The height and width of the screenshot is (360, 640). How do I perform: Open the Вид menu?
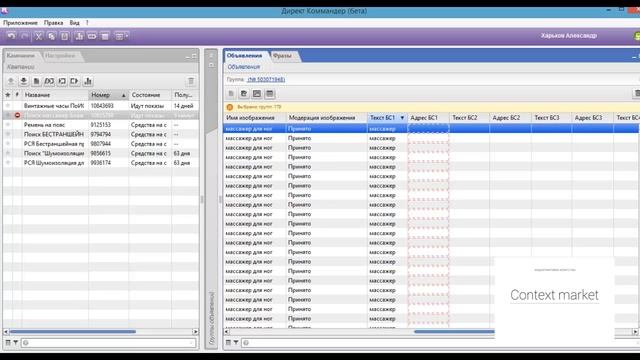coord(74,23)
